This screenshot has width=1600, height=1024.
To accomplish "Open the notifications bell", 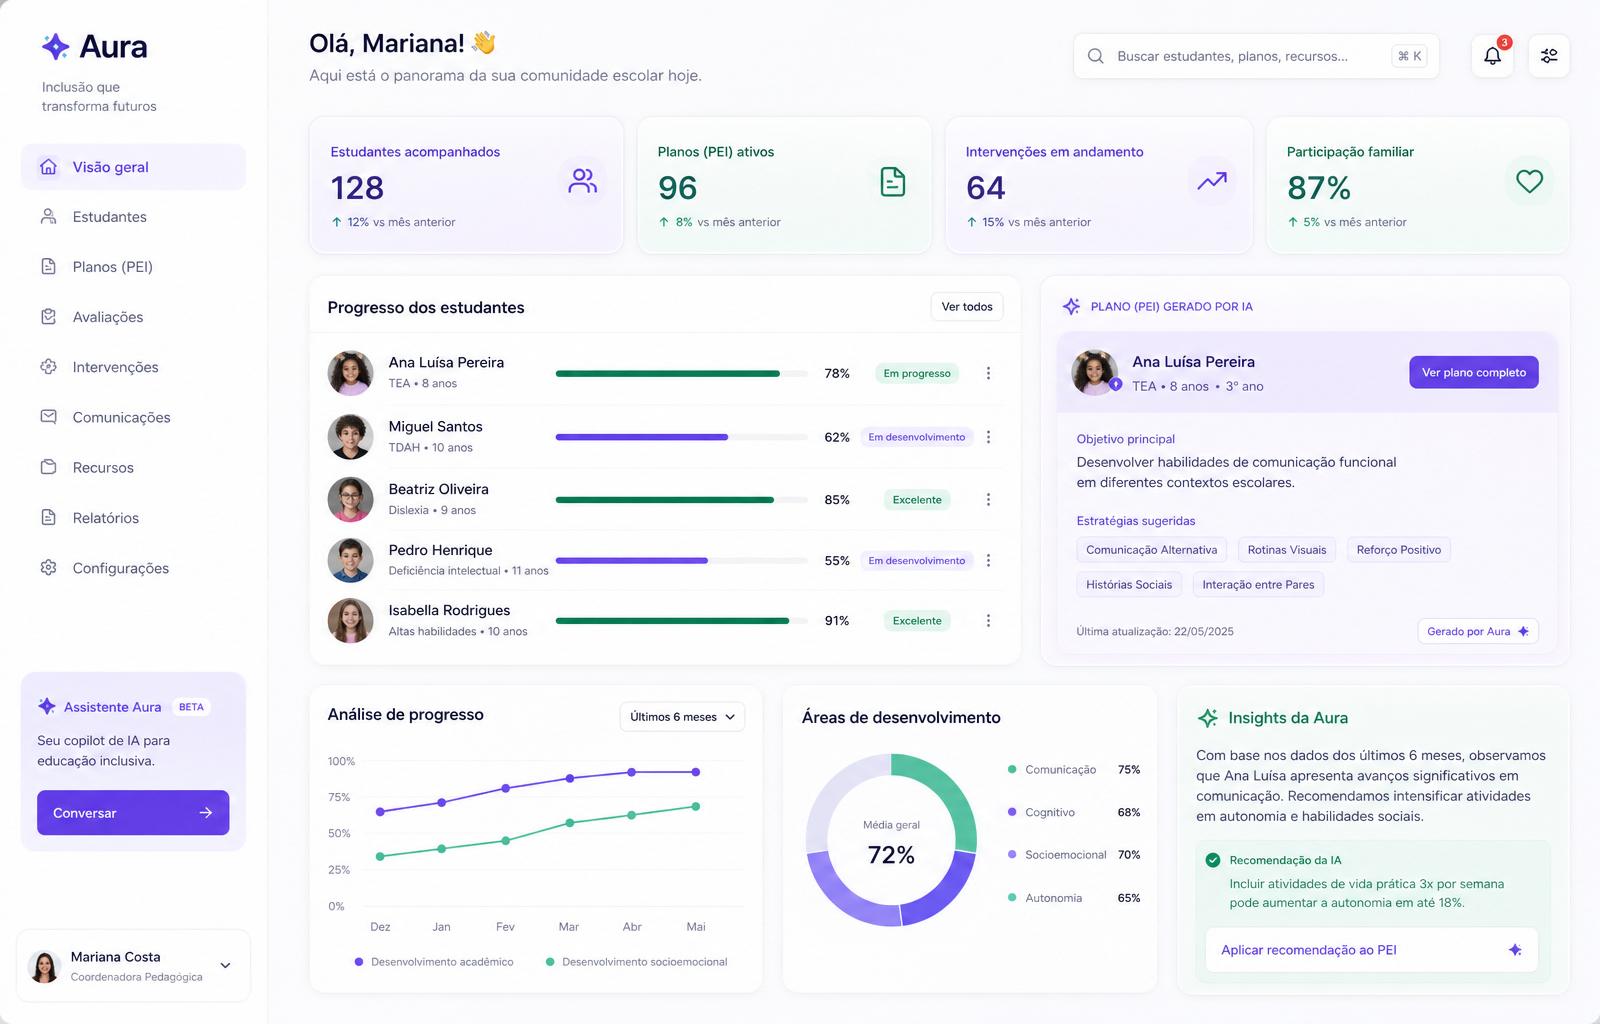I will pyautogui.click(x=1492, y=56).
